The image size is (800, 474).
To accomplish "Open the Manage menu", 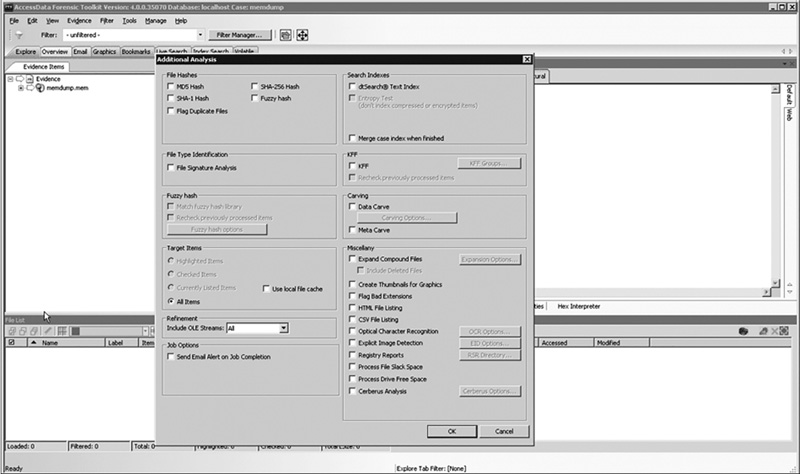I will coord(156,21).
